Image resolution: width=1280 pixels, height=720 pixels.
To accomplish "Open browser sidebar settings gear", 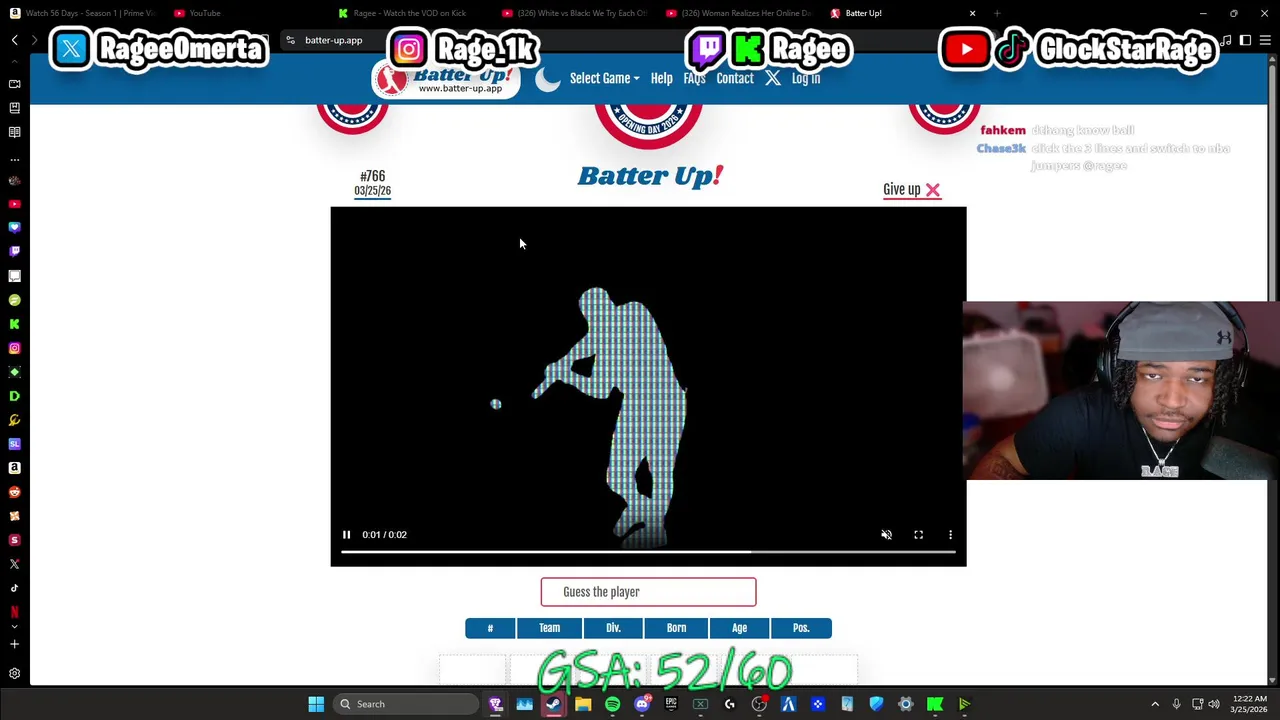I will (14, 674).
